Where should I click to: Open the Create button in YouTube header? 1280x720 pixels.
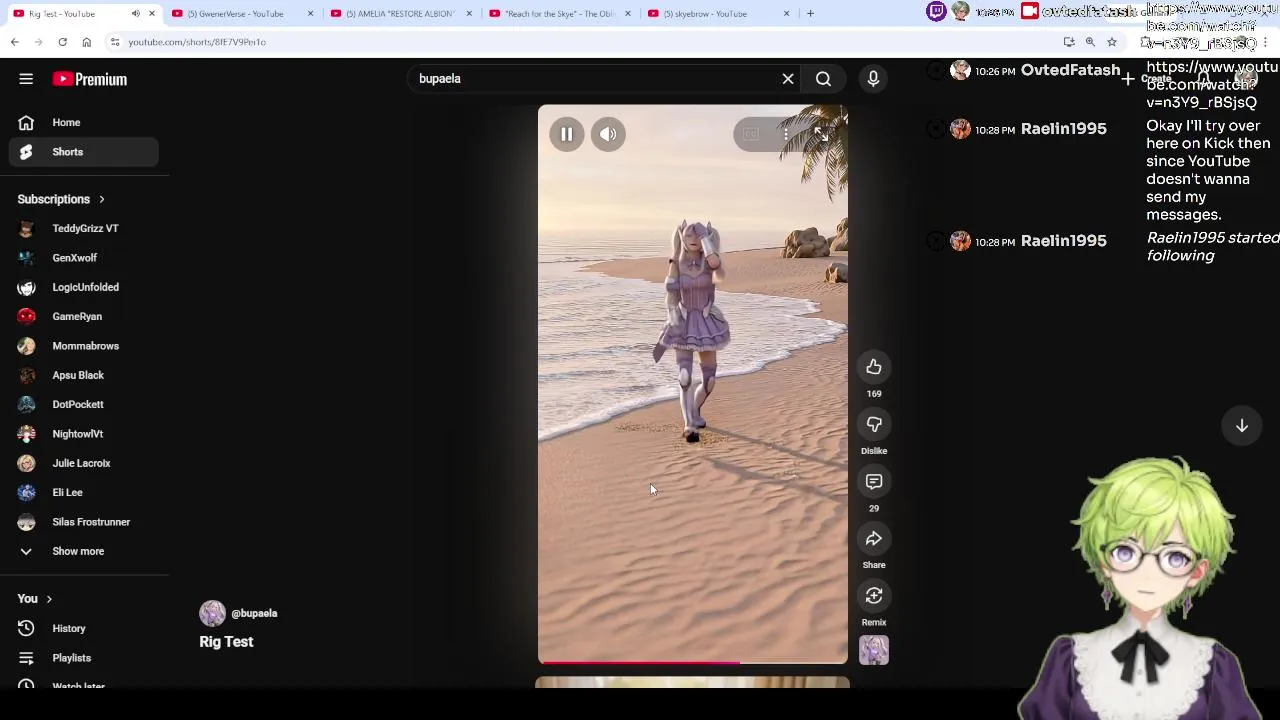tap(1146, 79)
